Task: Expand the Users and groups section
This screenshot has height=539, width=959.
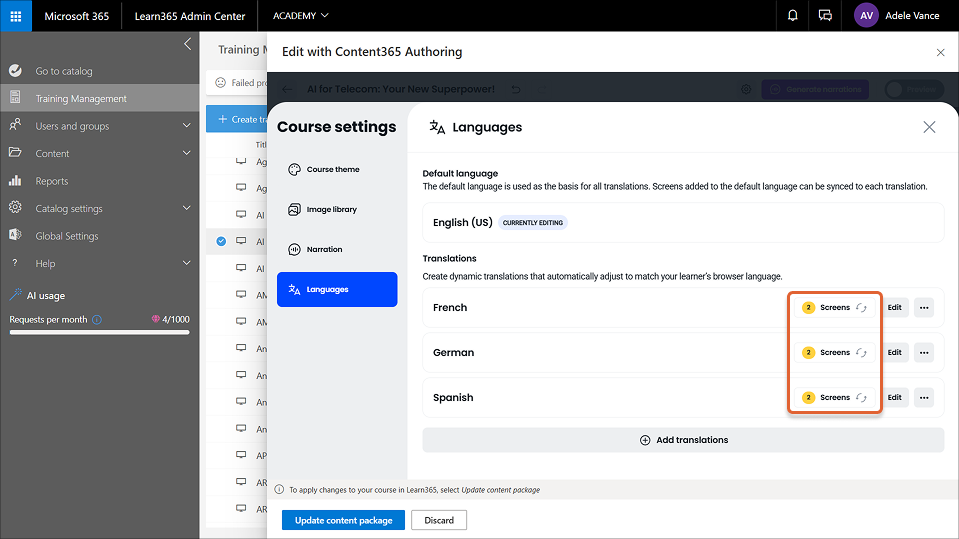Action: coord(186,126)
